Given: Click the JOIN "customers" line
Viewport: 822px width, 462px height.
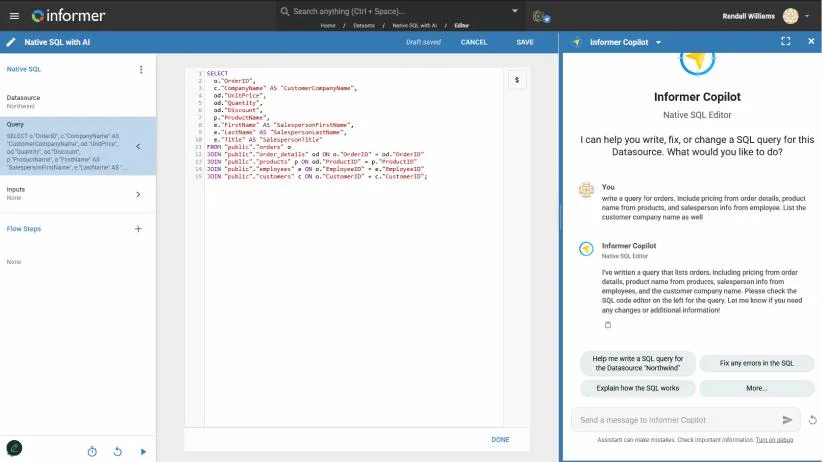Looking at the screenshot, I should pyautogui.click(x=317, y=176).
